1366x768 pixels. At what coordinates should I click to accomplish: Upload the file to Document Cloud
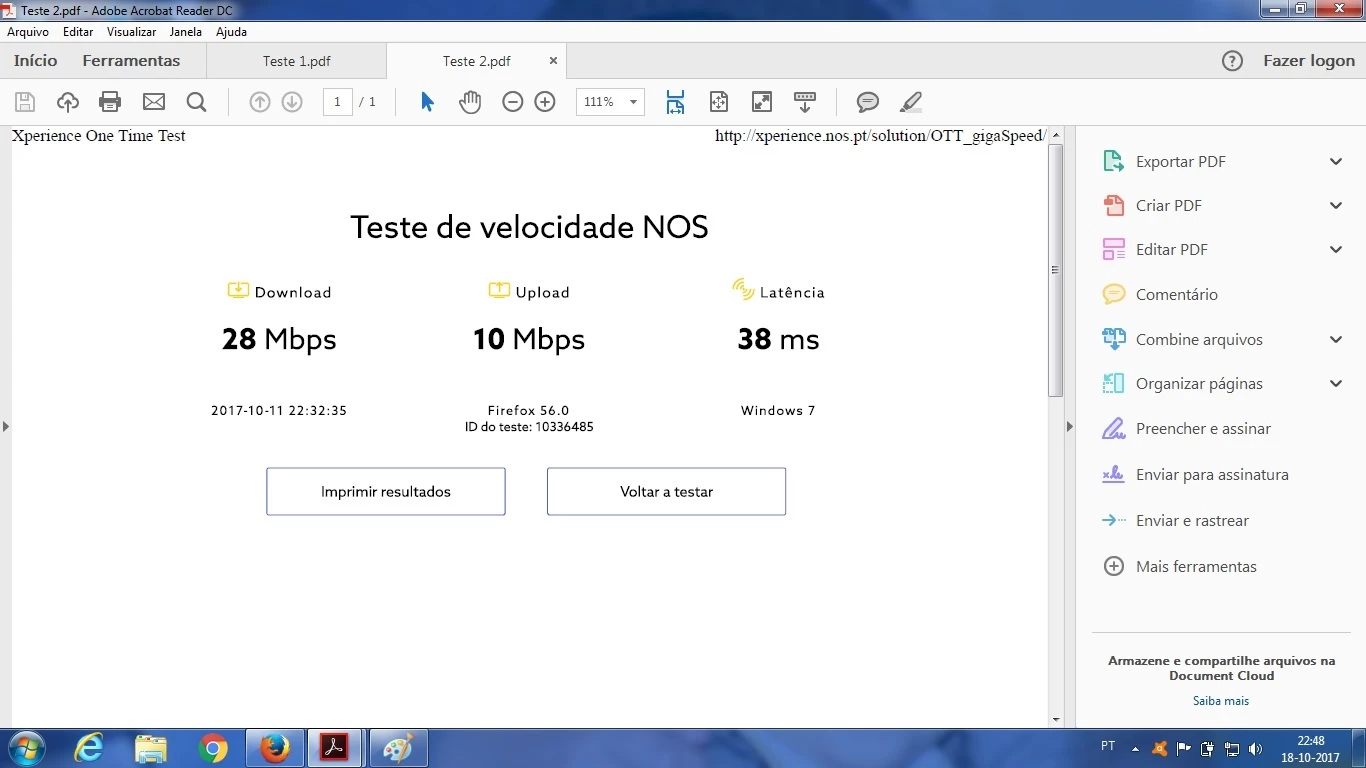pos(67,102)
